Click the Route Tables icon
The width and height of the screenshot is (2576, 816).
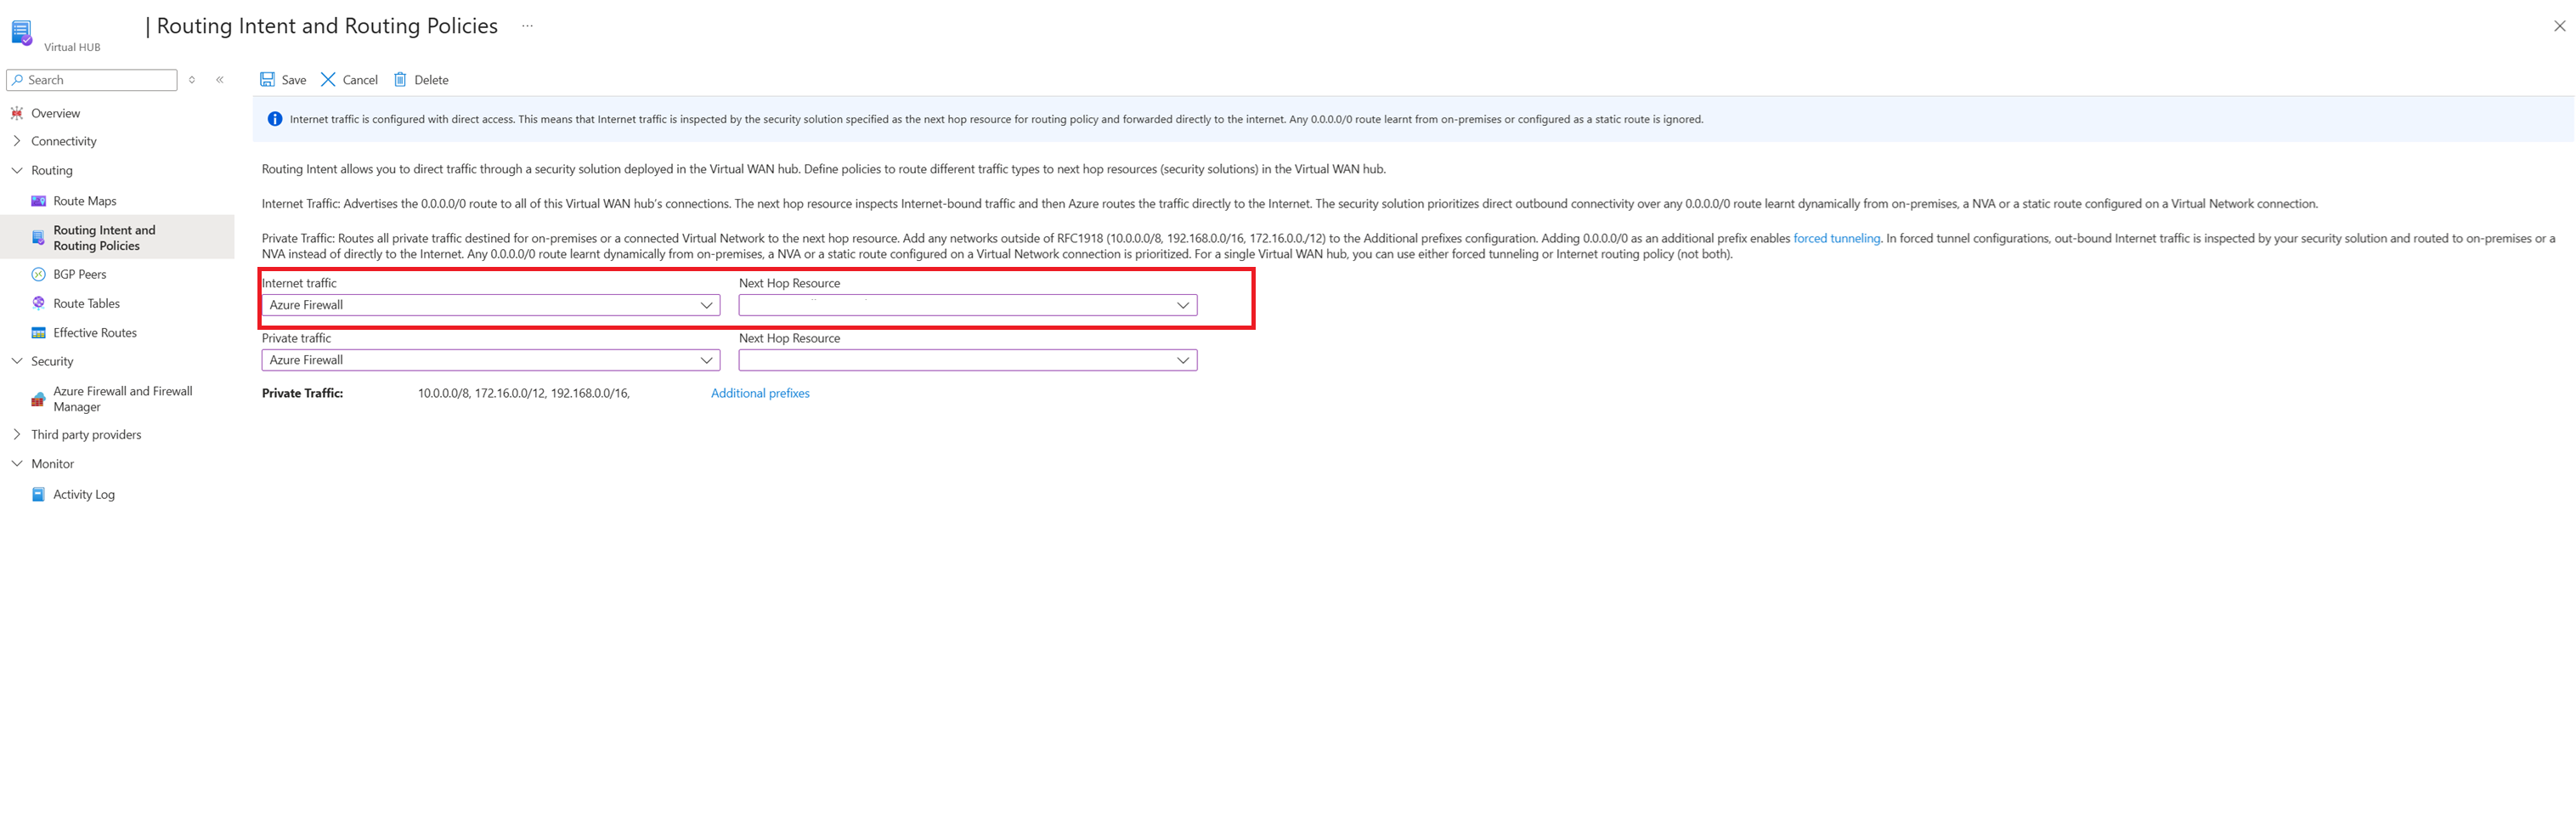coord(39,303)
